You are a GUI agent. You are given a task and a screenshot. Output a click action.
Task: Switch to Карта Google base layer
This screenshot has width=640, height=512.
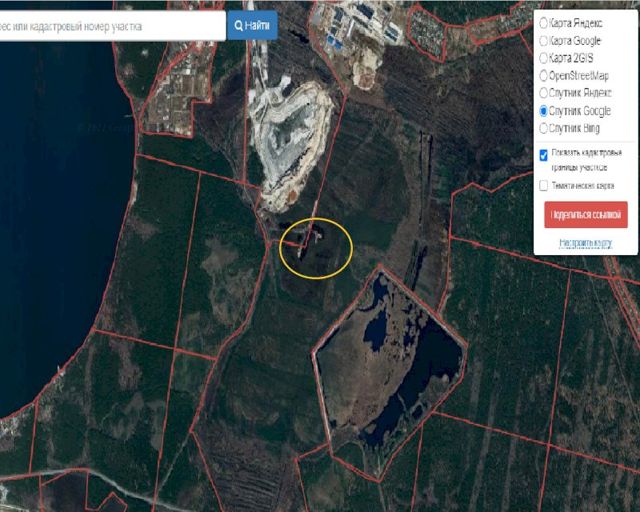click(544, 41)
